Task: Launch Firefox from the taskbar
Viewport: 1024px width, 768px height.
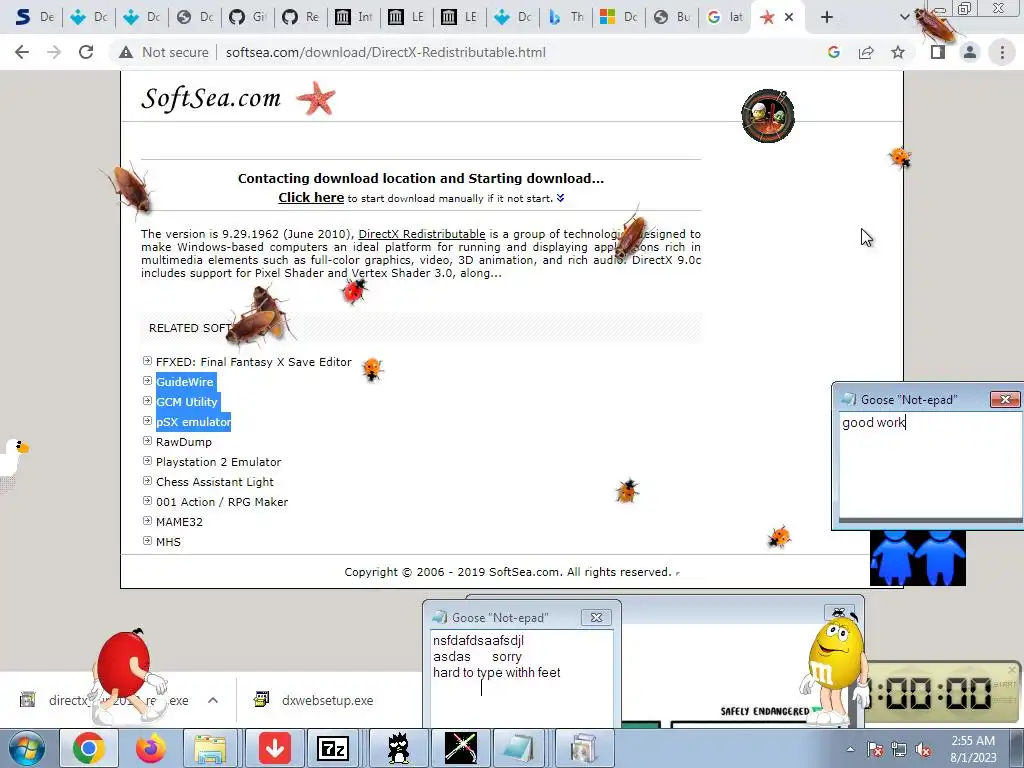Action: (x=150, y=748)
